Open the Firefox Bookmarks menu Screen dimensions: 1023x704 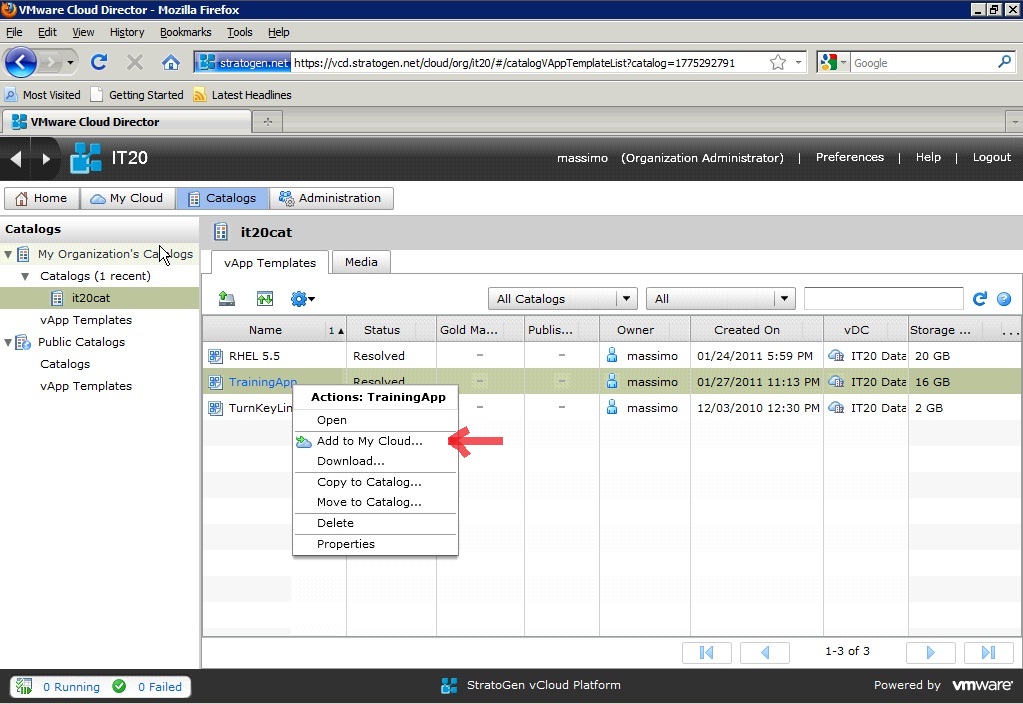[x=185, y=32]
